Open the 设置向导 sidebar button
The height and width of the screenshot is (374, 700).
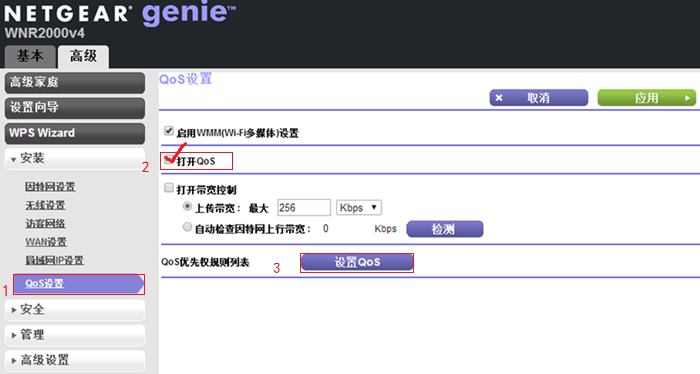coord(75,108)
